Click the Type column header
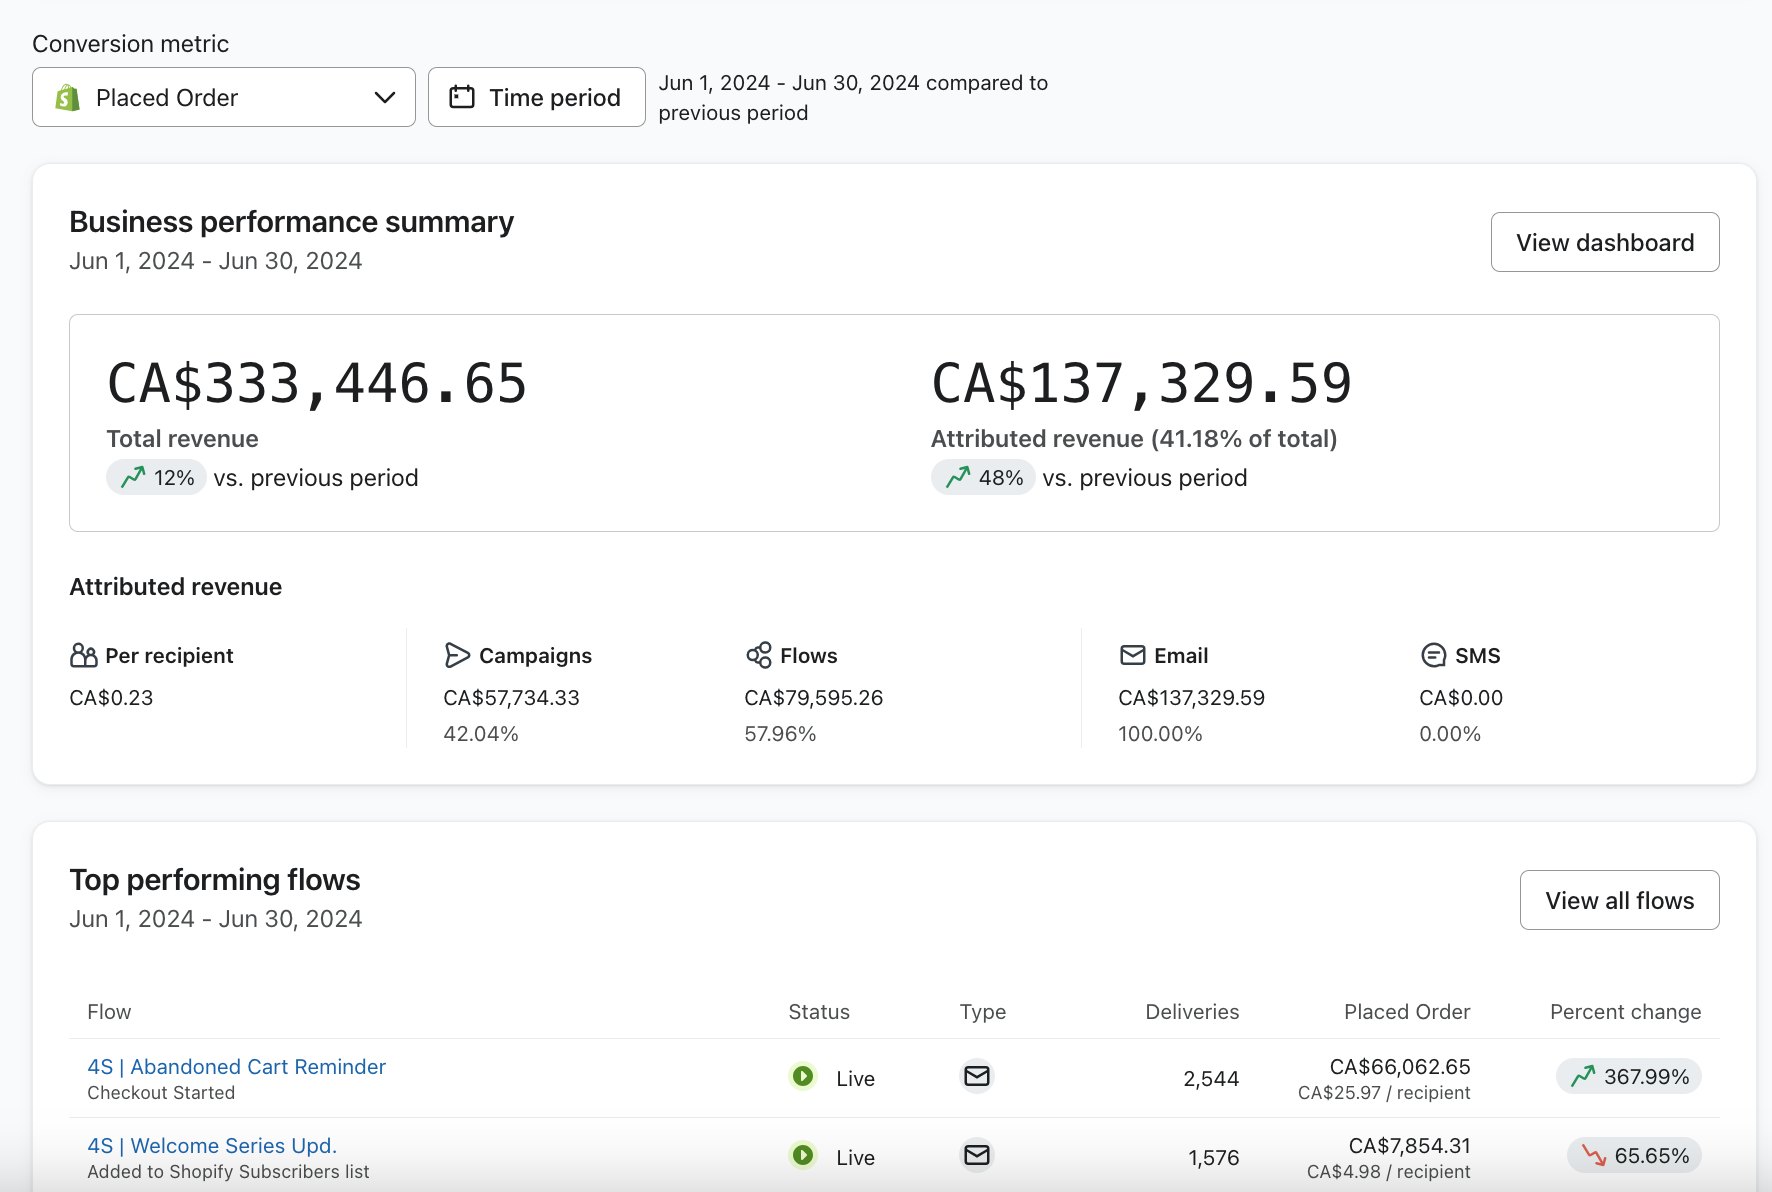1772x1192 pixels. tap(983, 1012)
